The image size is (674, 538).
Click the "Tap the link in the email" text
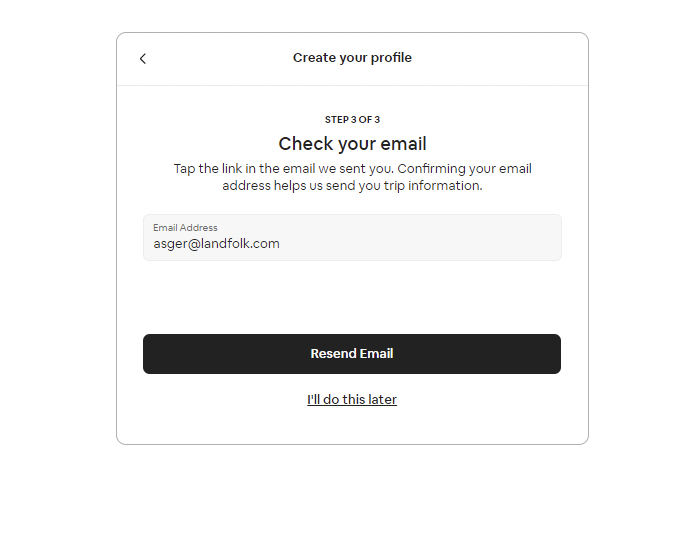(x=244, y=168)
